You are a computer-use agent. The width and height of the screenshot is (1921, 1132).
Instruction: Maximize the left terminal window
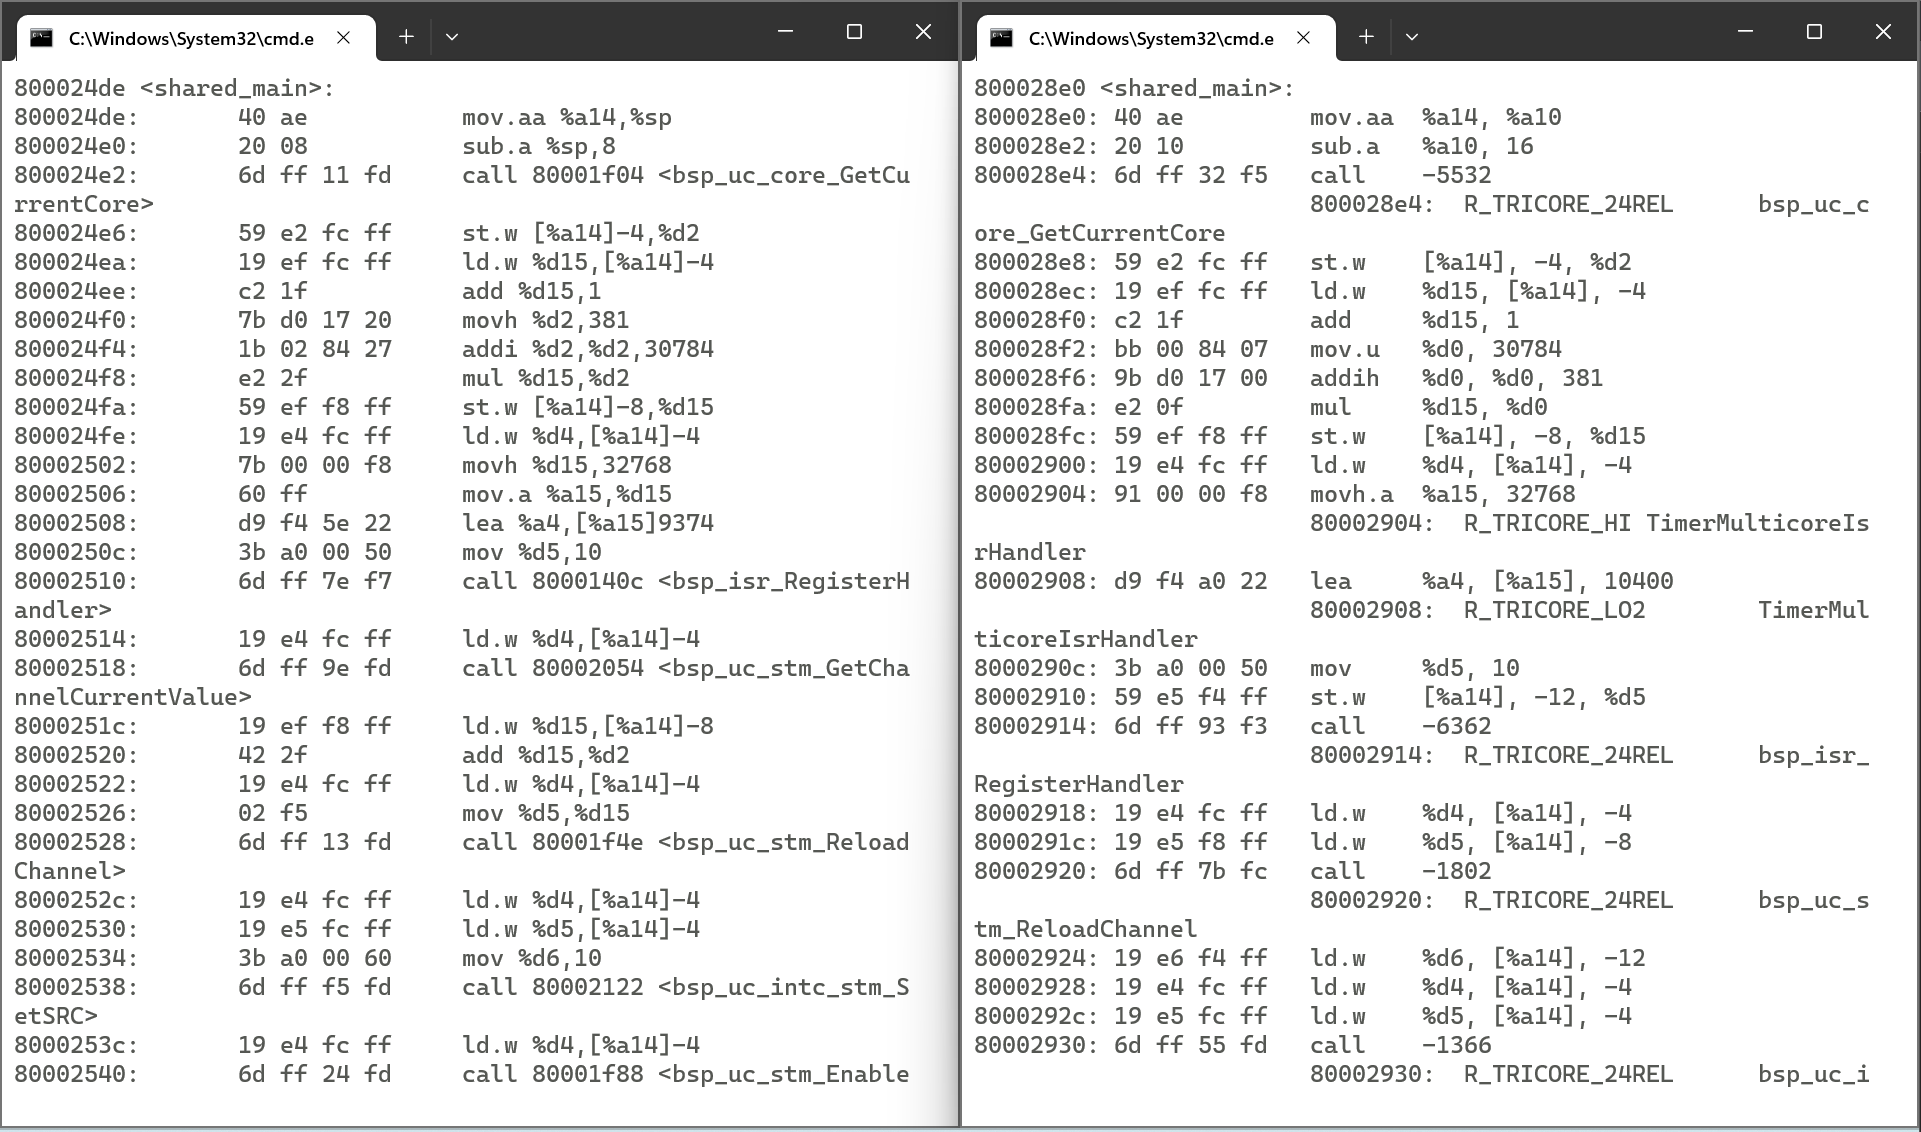(854, 32)
